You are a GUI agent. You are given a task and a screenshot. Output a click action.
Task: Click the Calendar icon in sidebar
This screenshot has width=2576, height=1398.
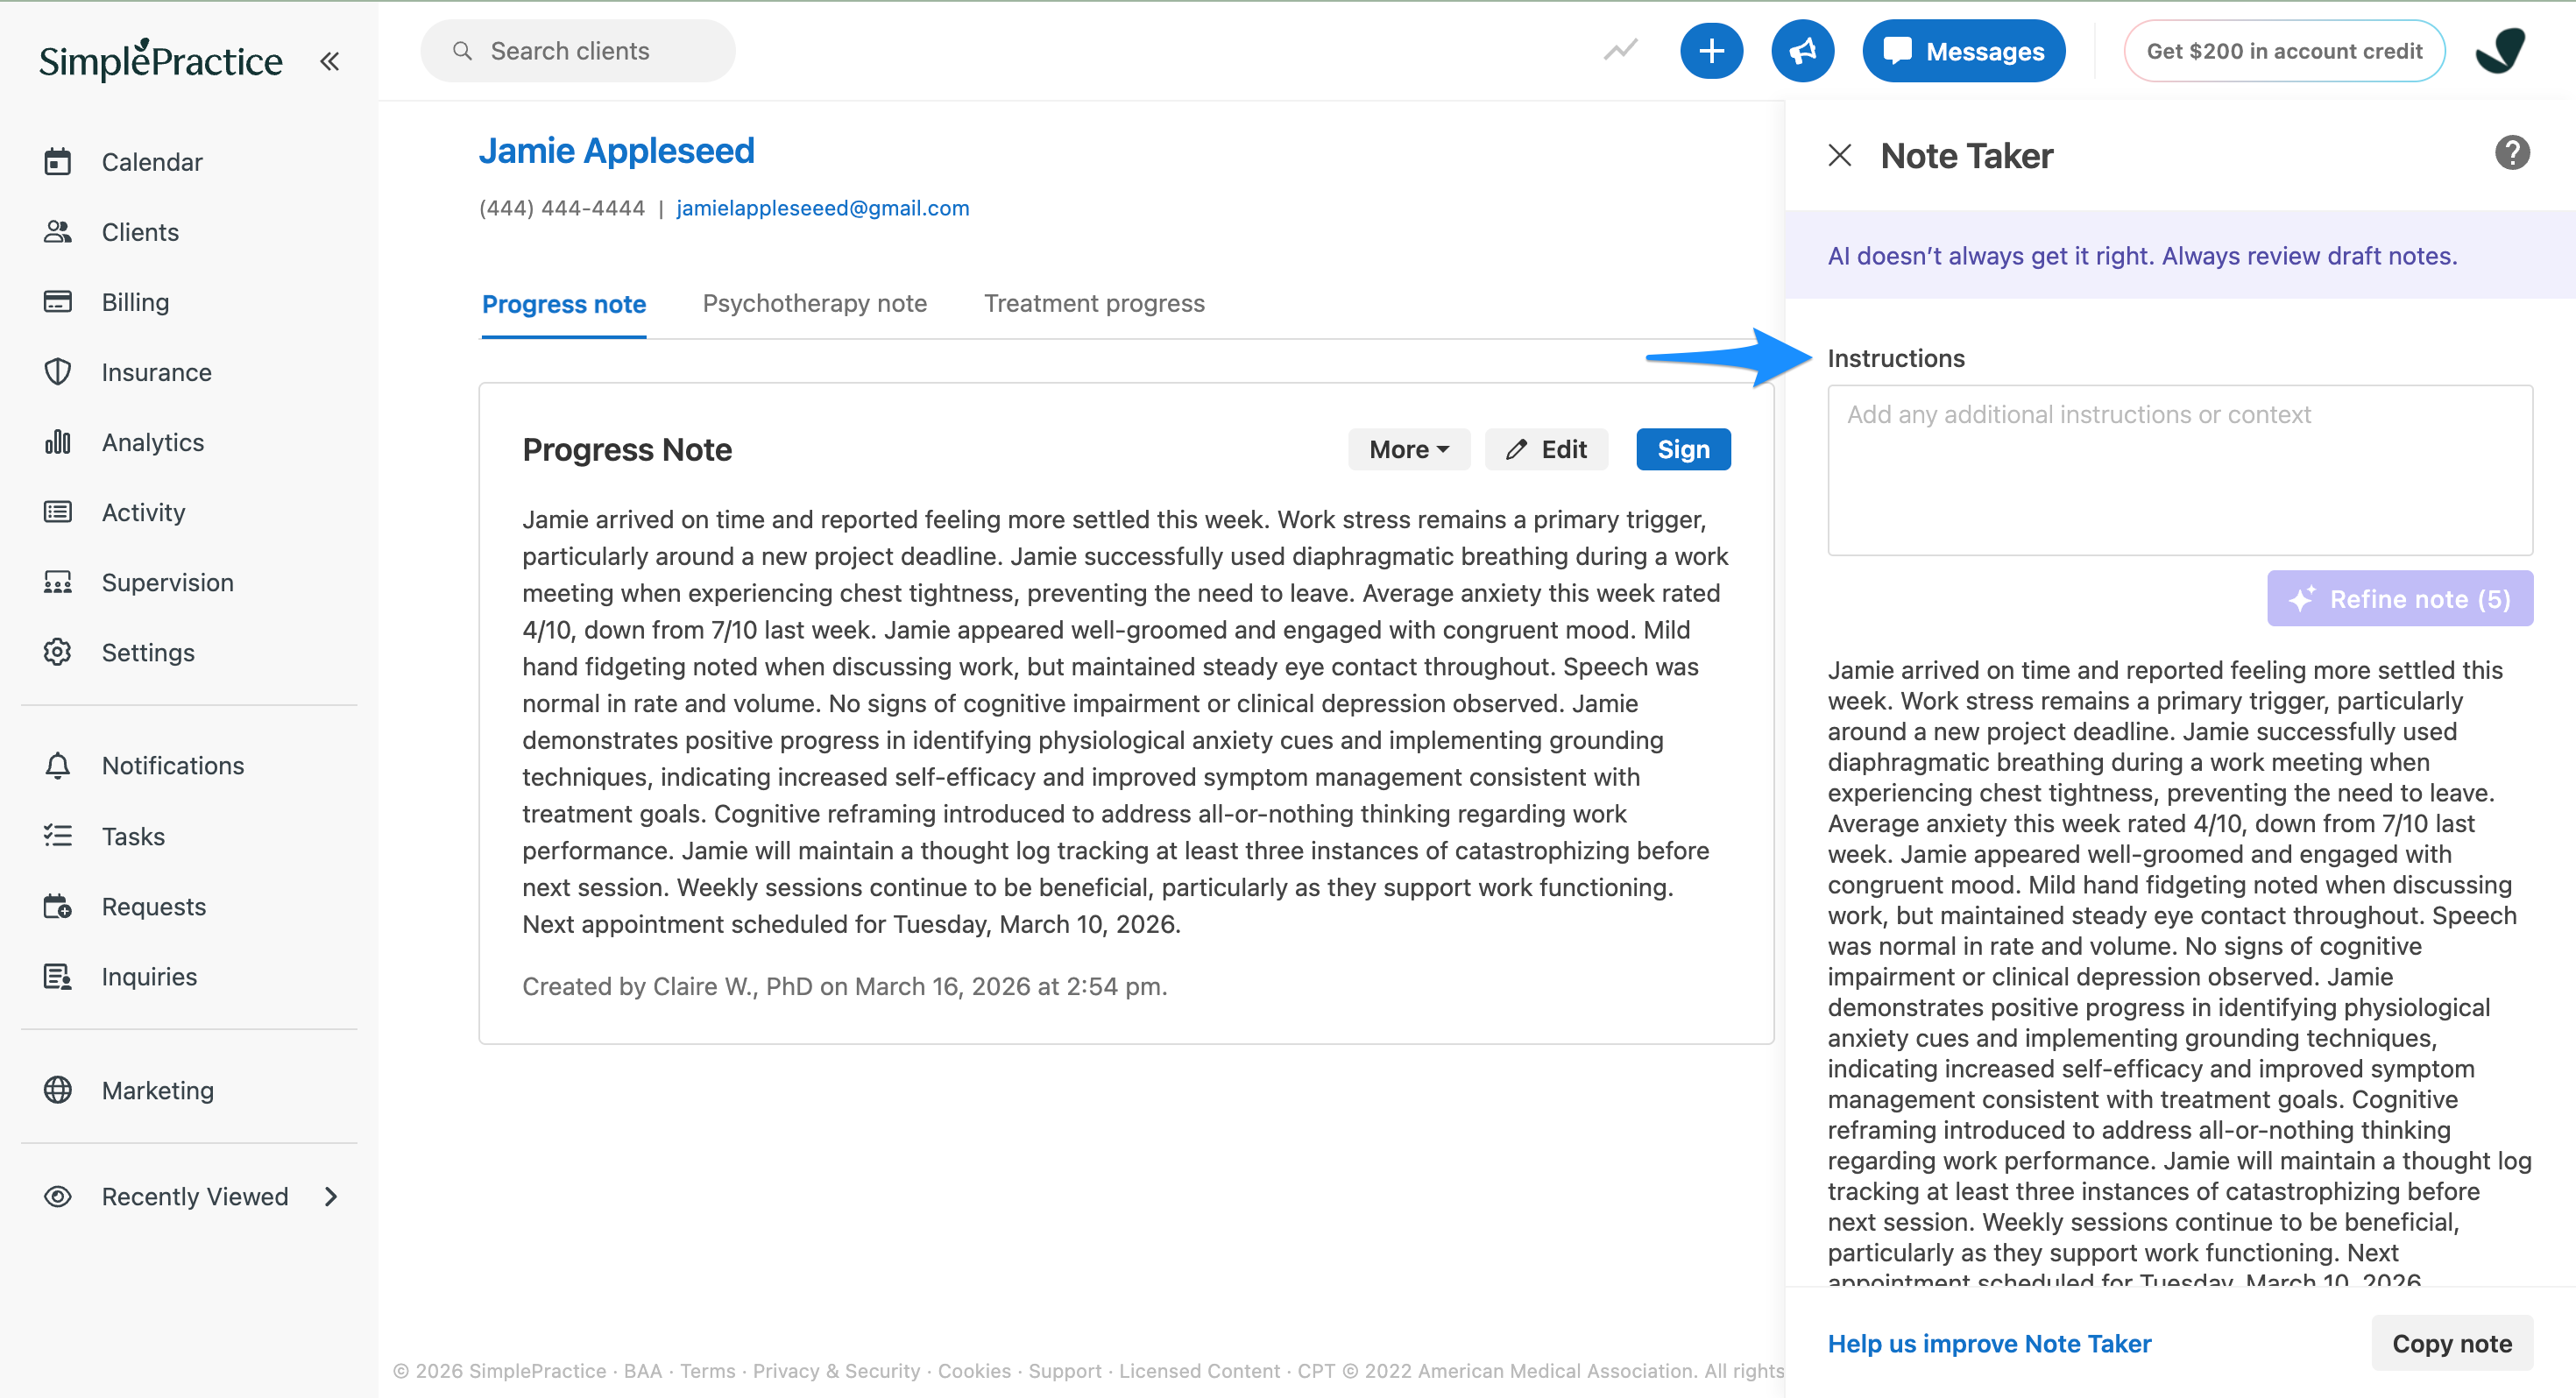click(x=58, y=162)
